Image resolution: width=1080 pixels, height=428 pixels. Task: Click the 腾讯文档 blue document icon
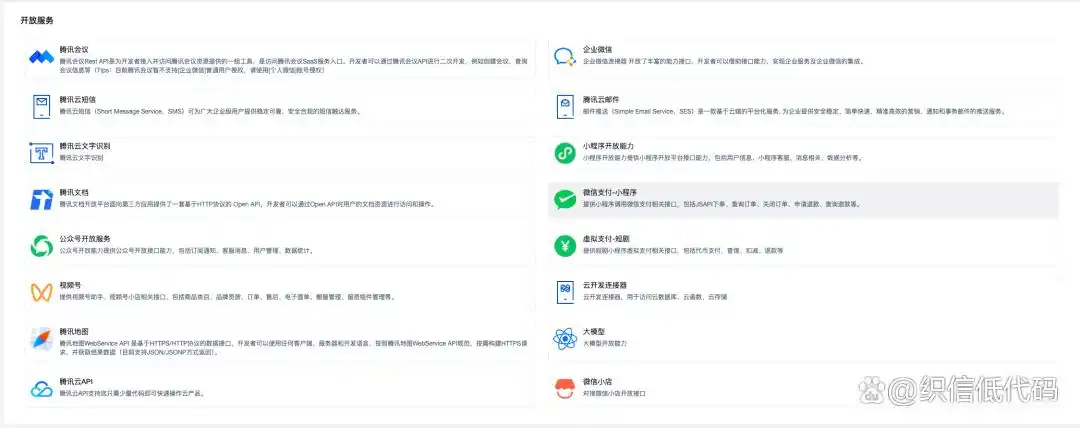(x=41, y=200)
